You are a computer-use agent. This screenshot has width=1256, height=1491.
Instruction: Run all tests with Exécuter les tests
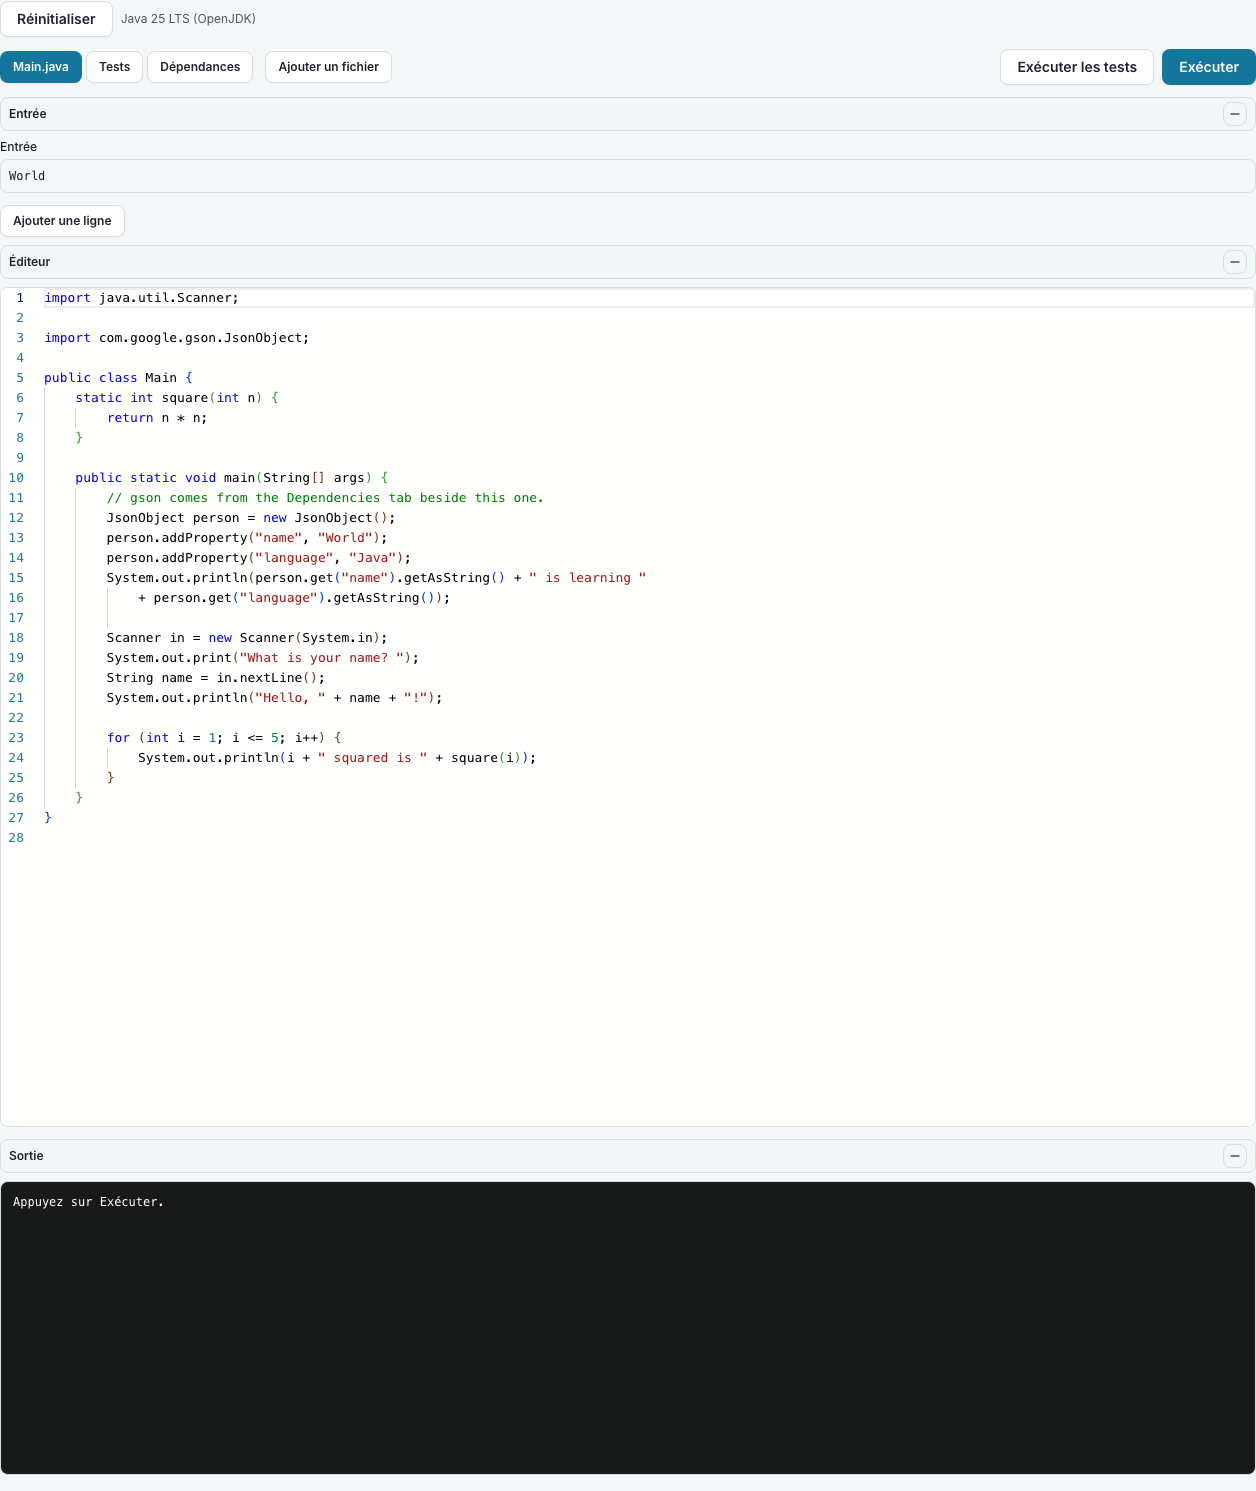pos(1077,67)
